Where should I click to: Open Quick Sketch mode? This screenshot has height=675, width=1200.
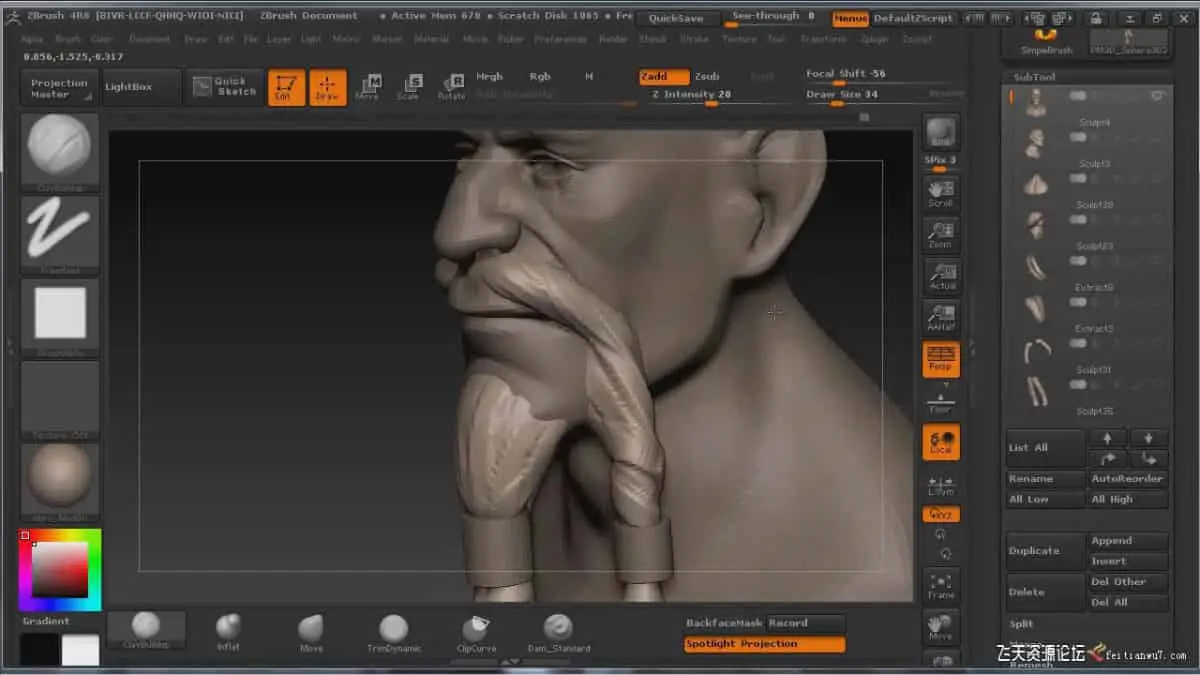(x=225, y=87)
